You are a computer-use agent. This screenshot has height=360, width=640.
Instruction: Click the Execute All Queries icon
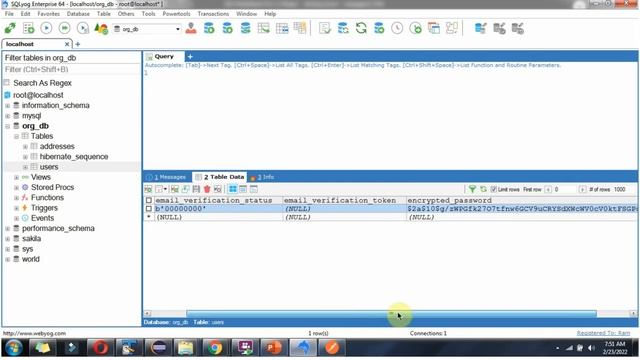coord(64,28)
